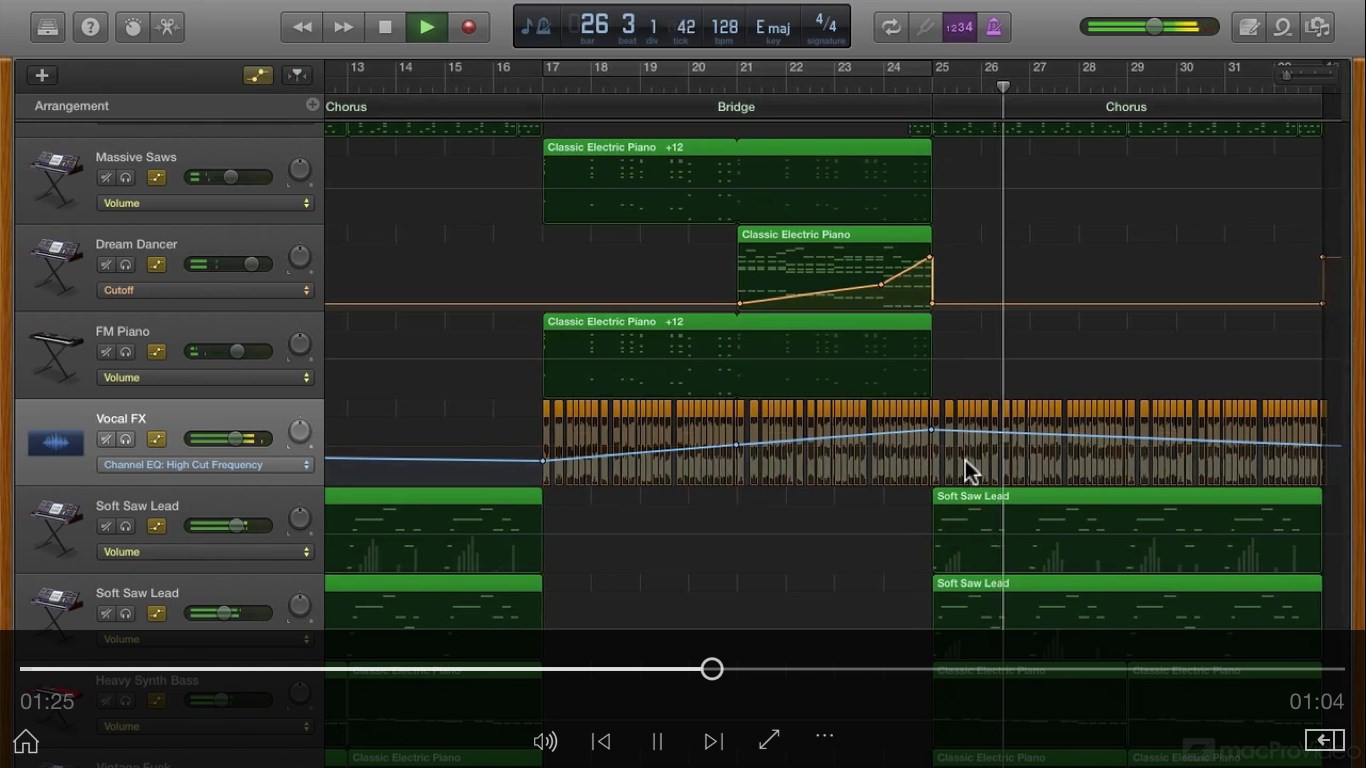Solo the Vocal FX track with headphones toggle
Viewport: 1366px width, 768px height.
coord(124,439)
